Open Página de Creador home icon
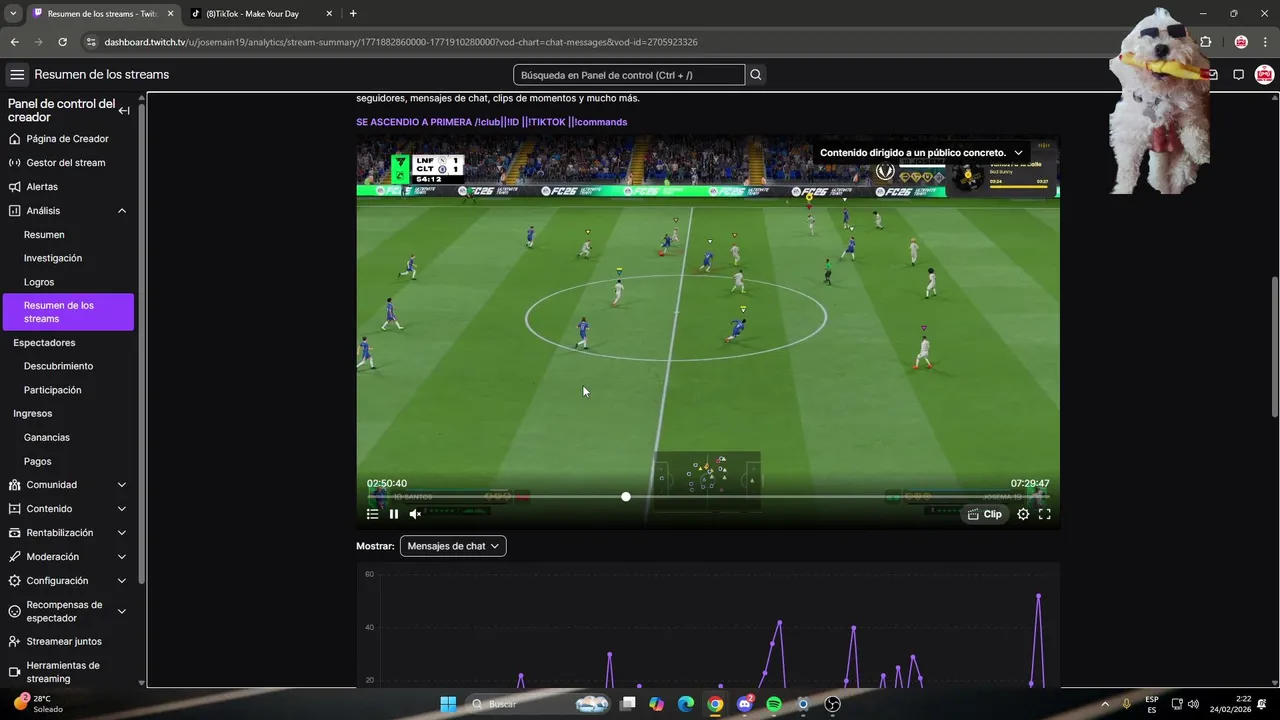The width and height of the screenshot is (1280, 720). (x=14, y=139)
